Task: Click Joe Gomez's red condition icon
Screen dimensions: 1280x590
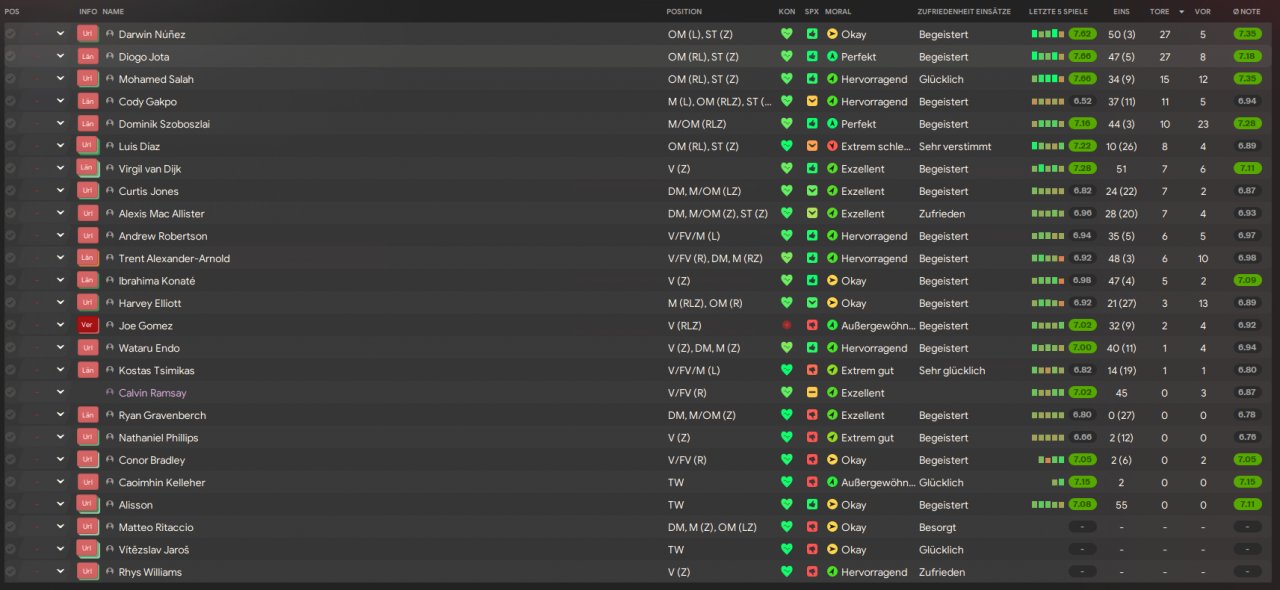Action: [787, 326]
